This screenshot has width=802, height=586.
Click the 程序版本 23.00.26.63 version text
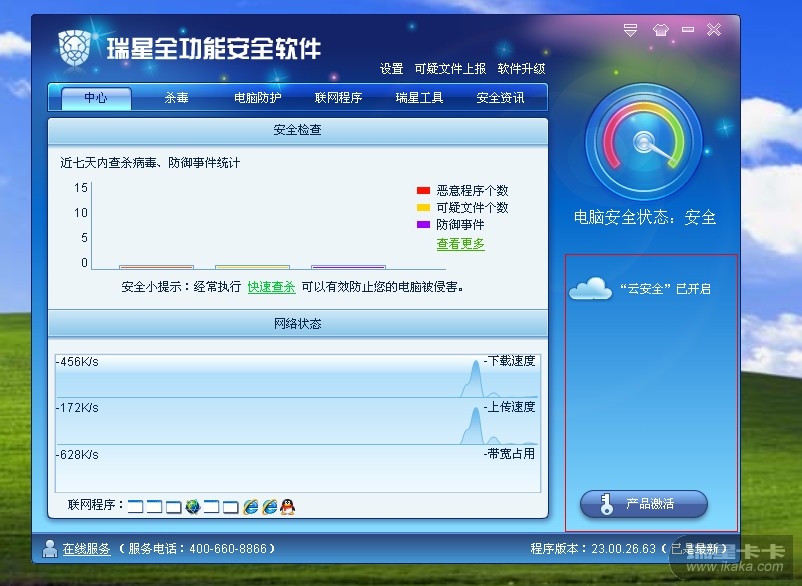[x=593, y=549]
